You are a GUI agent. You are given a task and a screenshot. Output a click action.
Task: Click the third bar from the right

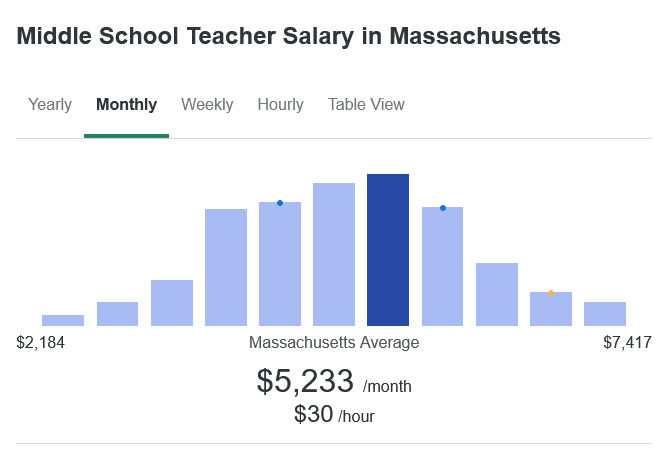click(x=497, y=294)
